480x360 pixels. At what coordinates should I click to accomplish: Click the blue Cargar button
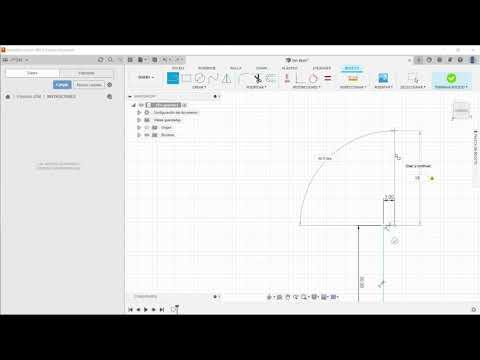pos(62,85)
